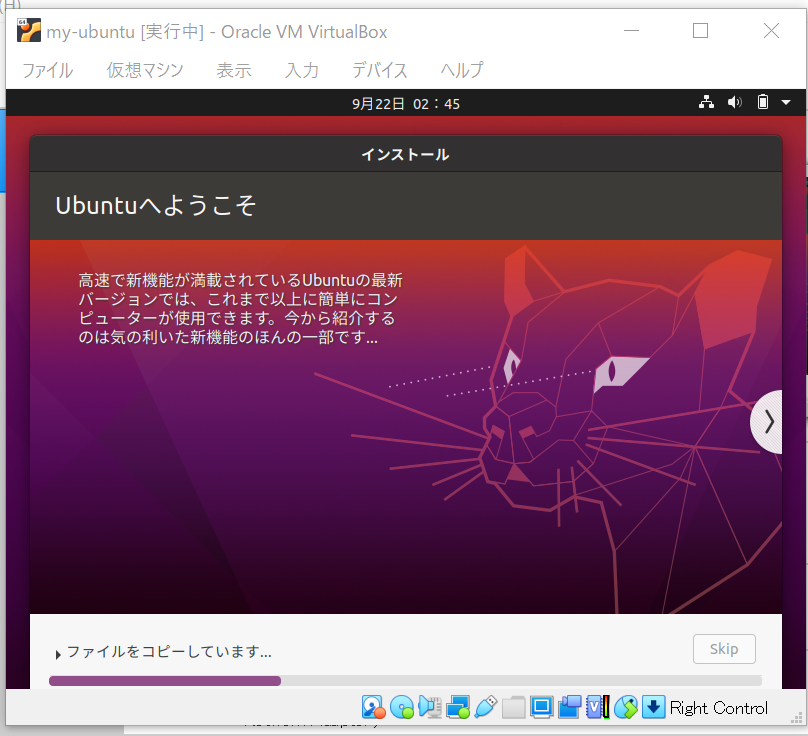Maximize the VirtualBox window
The image size is (808, 736).
[x=700, y=30]
